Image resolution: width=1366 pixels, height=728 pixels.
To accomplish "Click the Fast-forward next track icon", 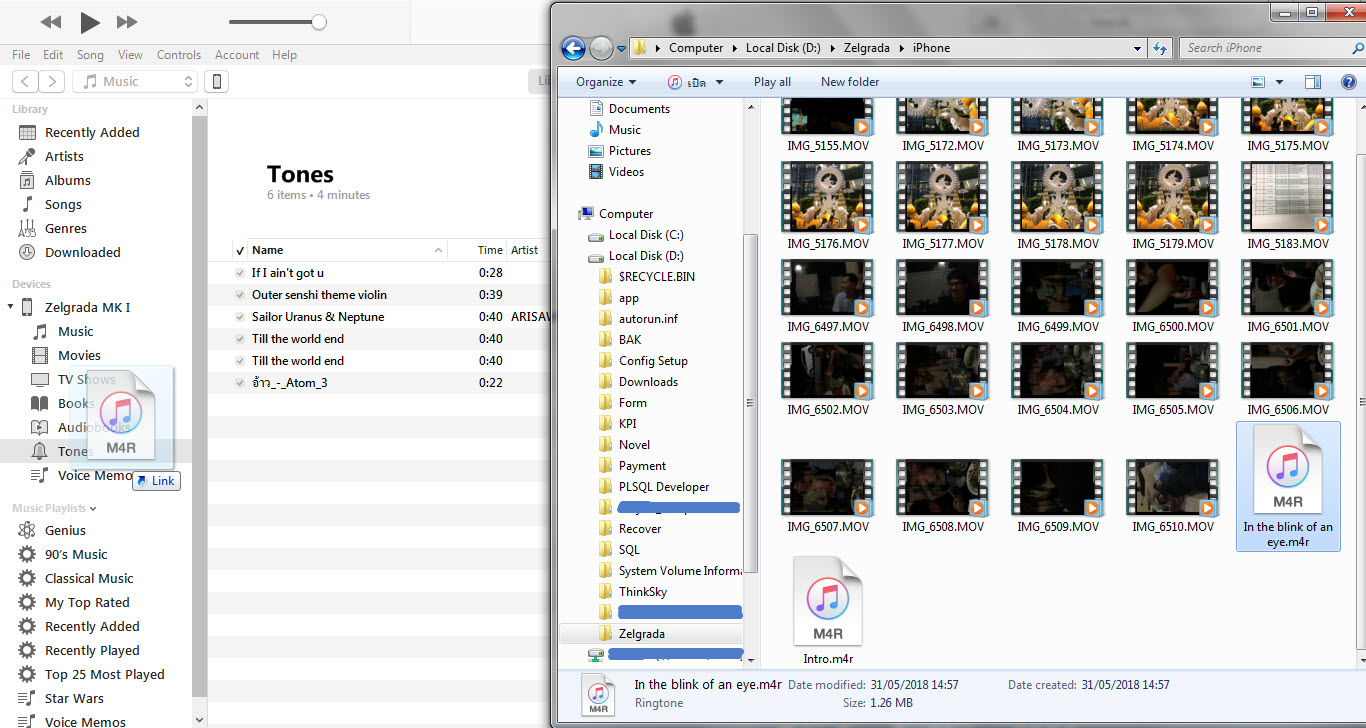I will pyautogui.click(x=127, y=22).
